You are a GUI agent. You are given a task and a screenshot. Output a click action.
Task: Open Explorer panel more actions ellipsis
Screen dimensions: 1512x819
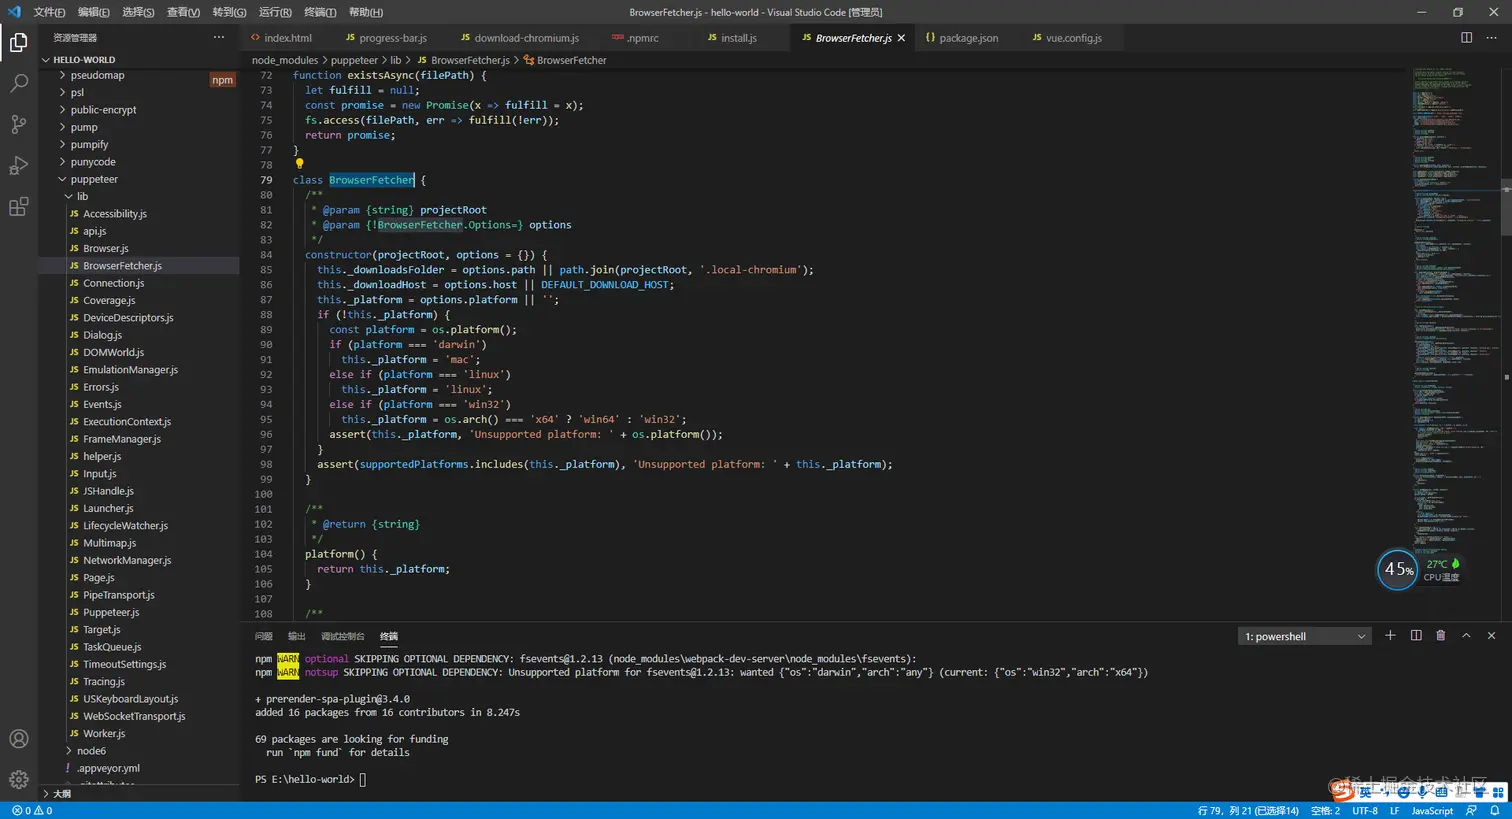[219, 38]
